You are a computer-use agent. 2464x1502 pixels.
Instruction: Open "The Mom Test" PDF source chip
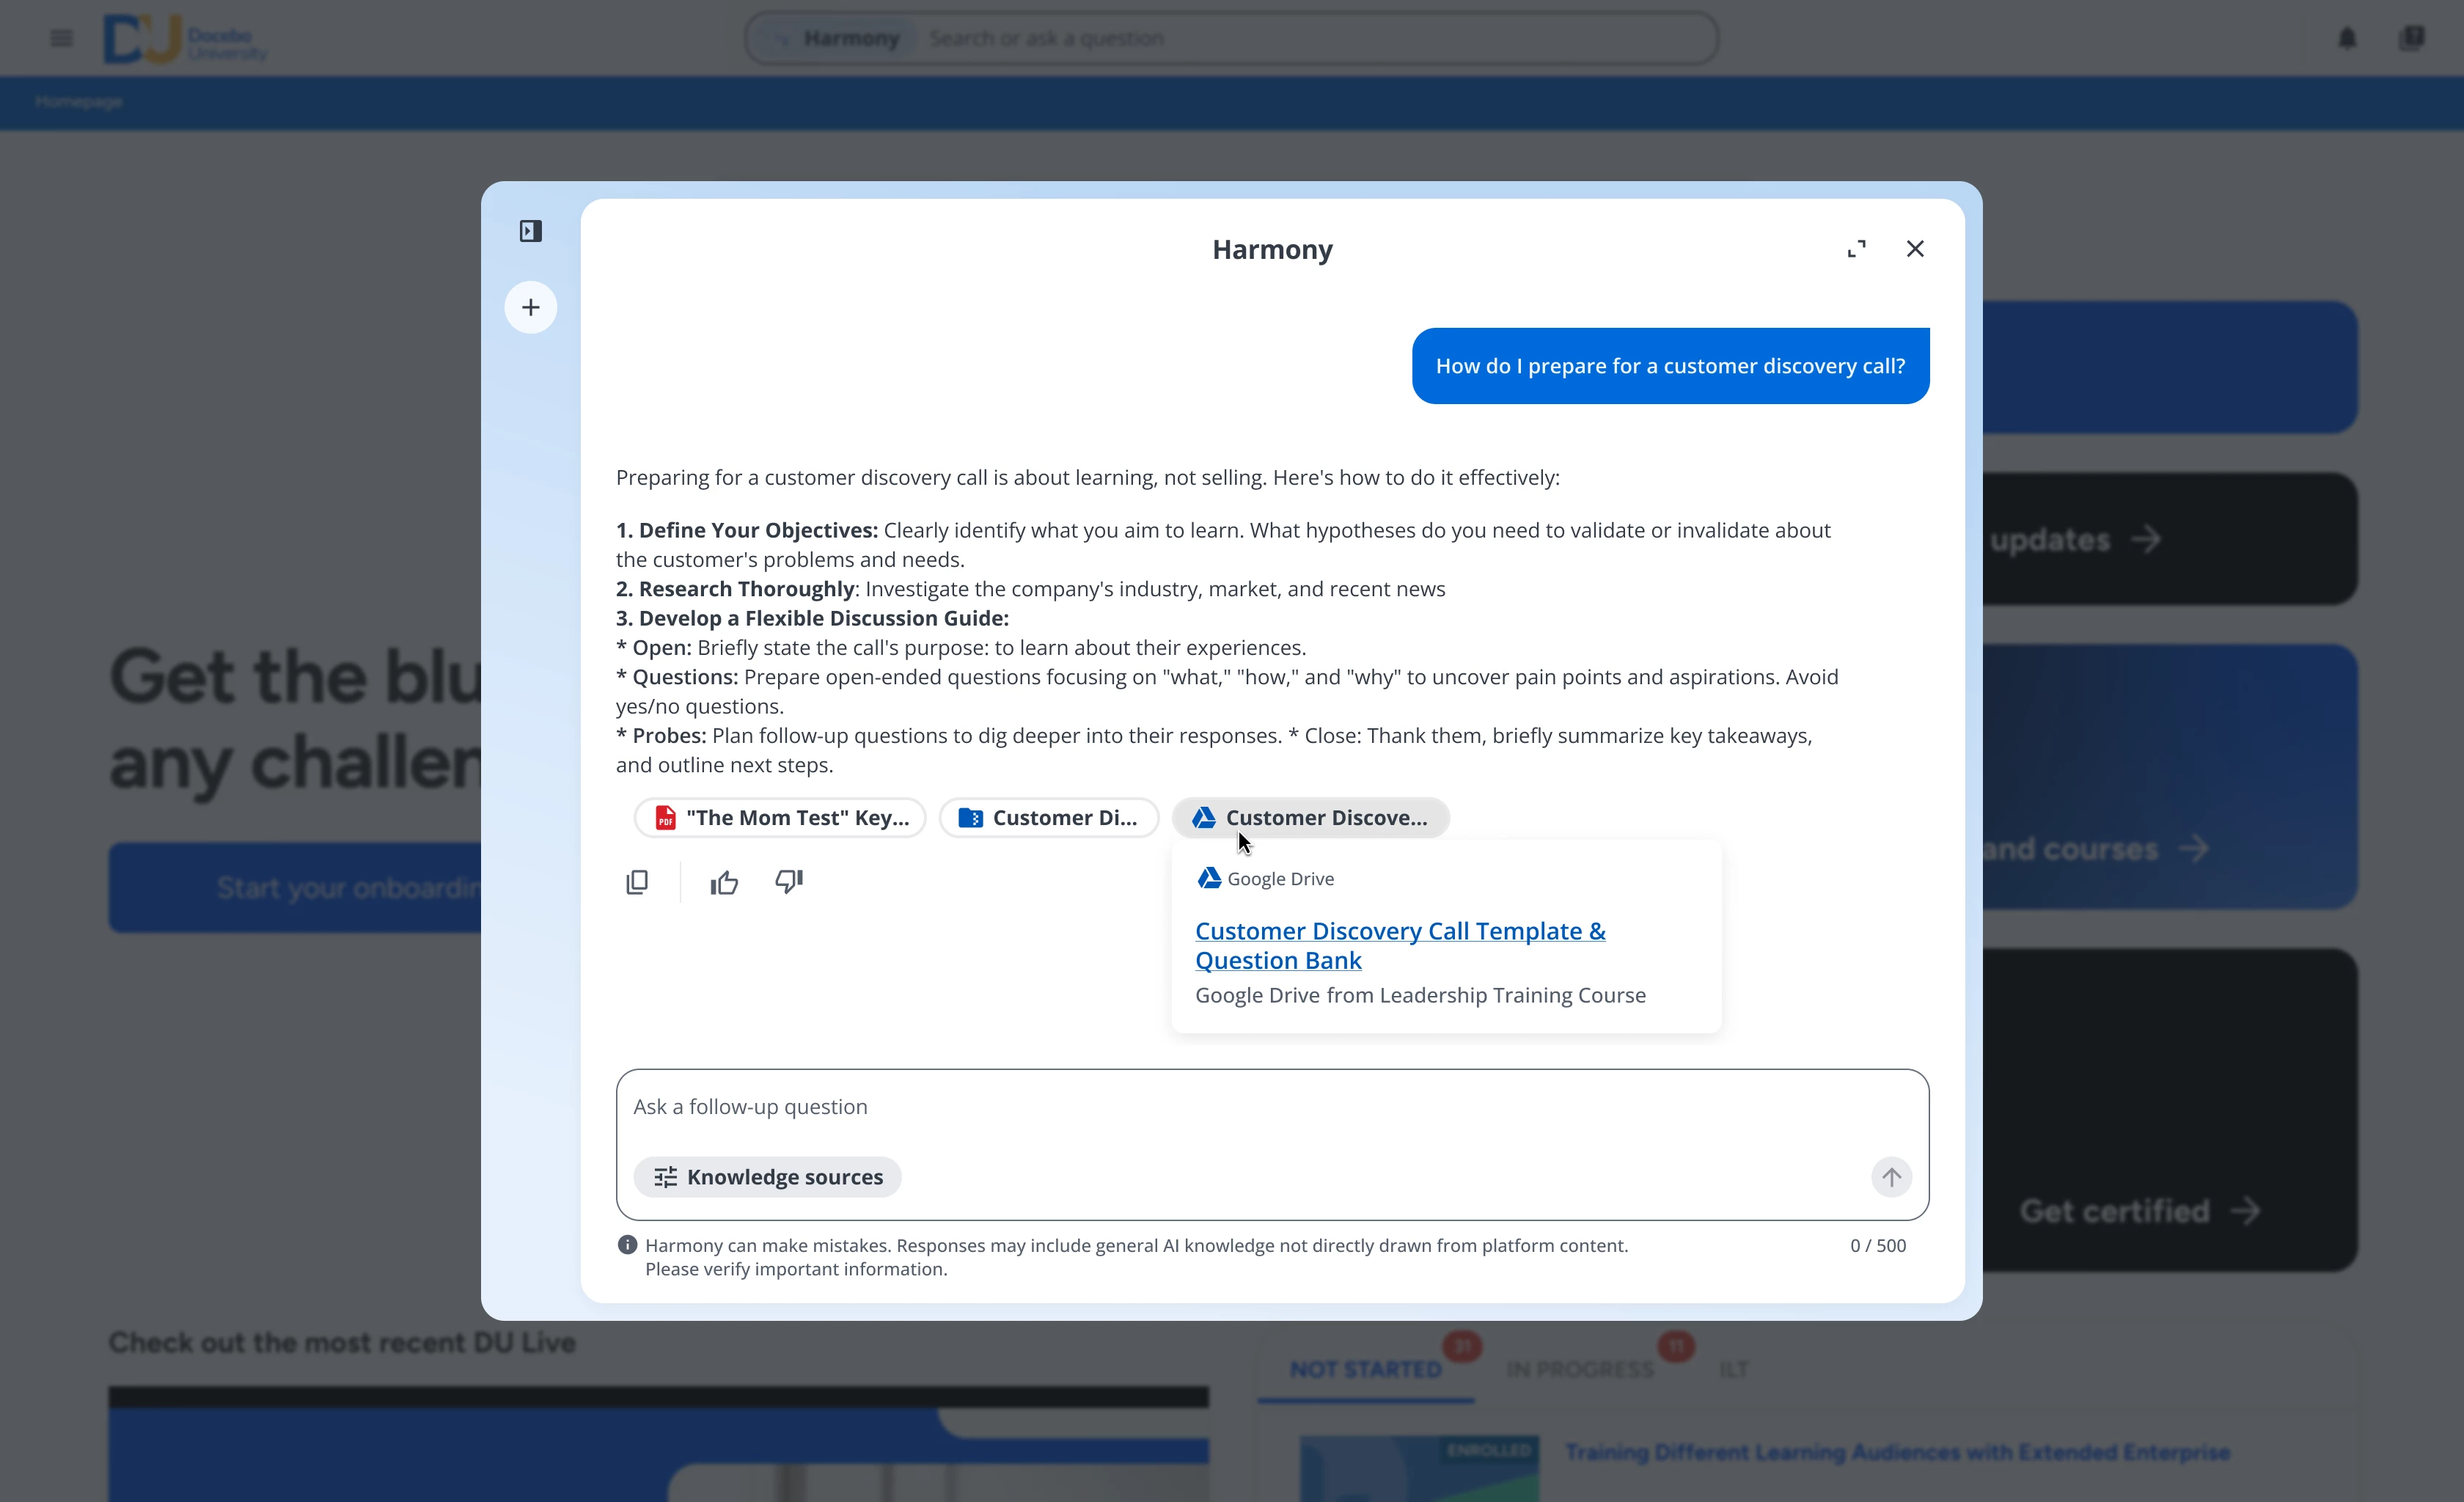tap(780, 818)
